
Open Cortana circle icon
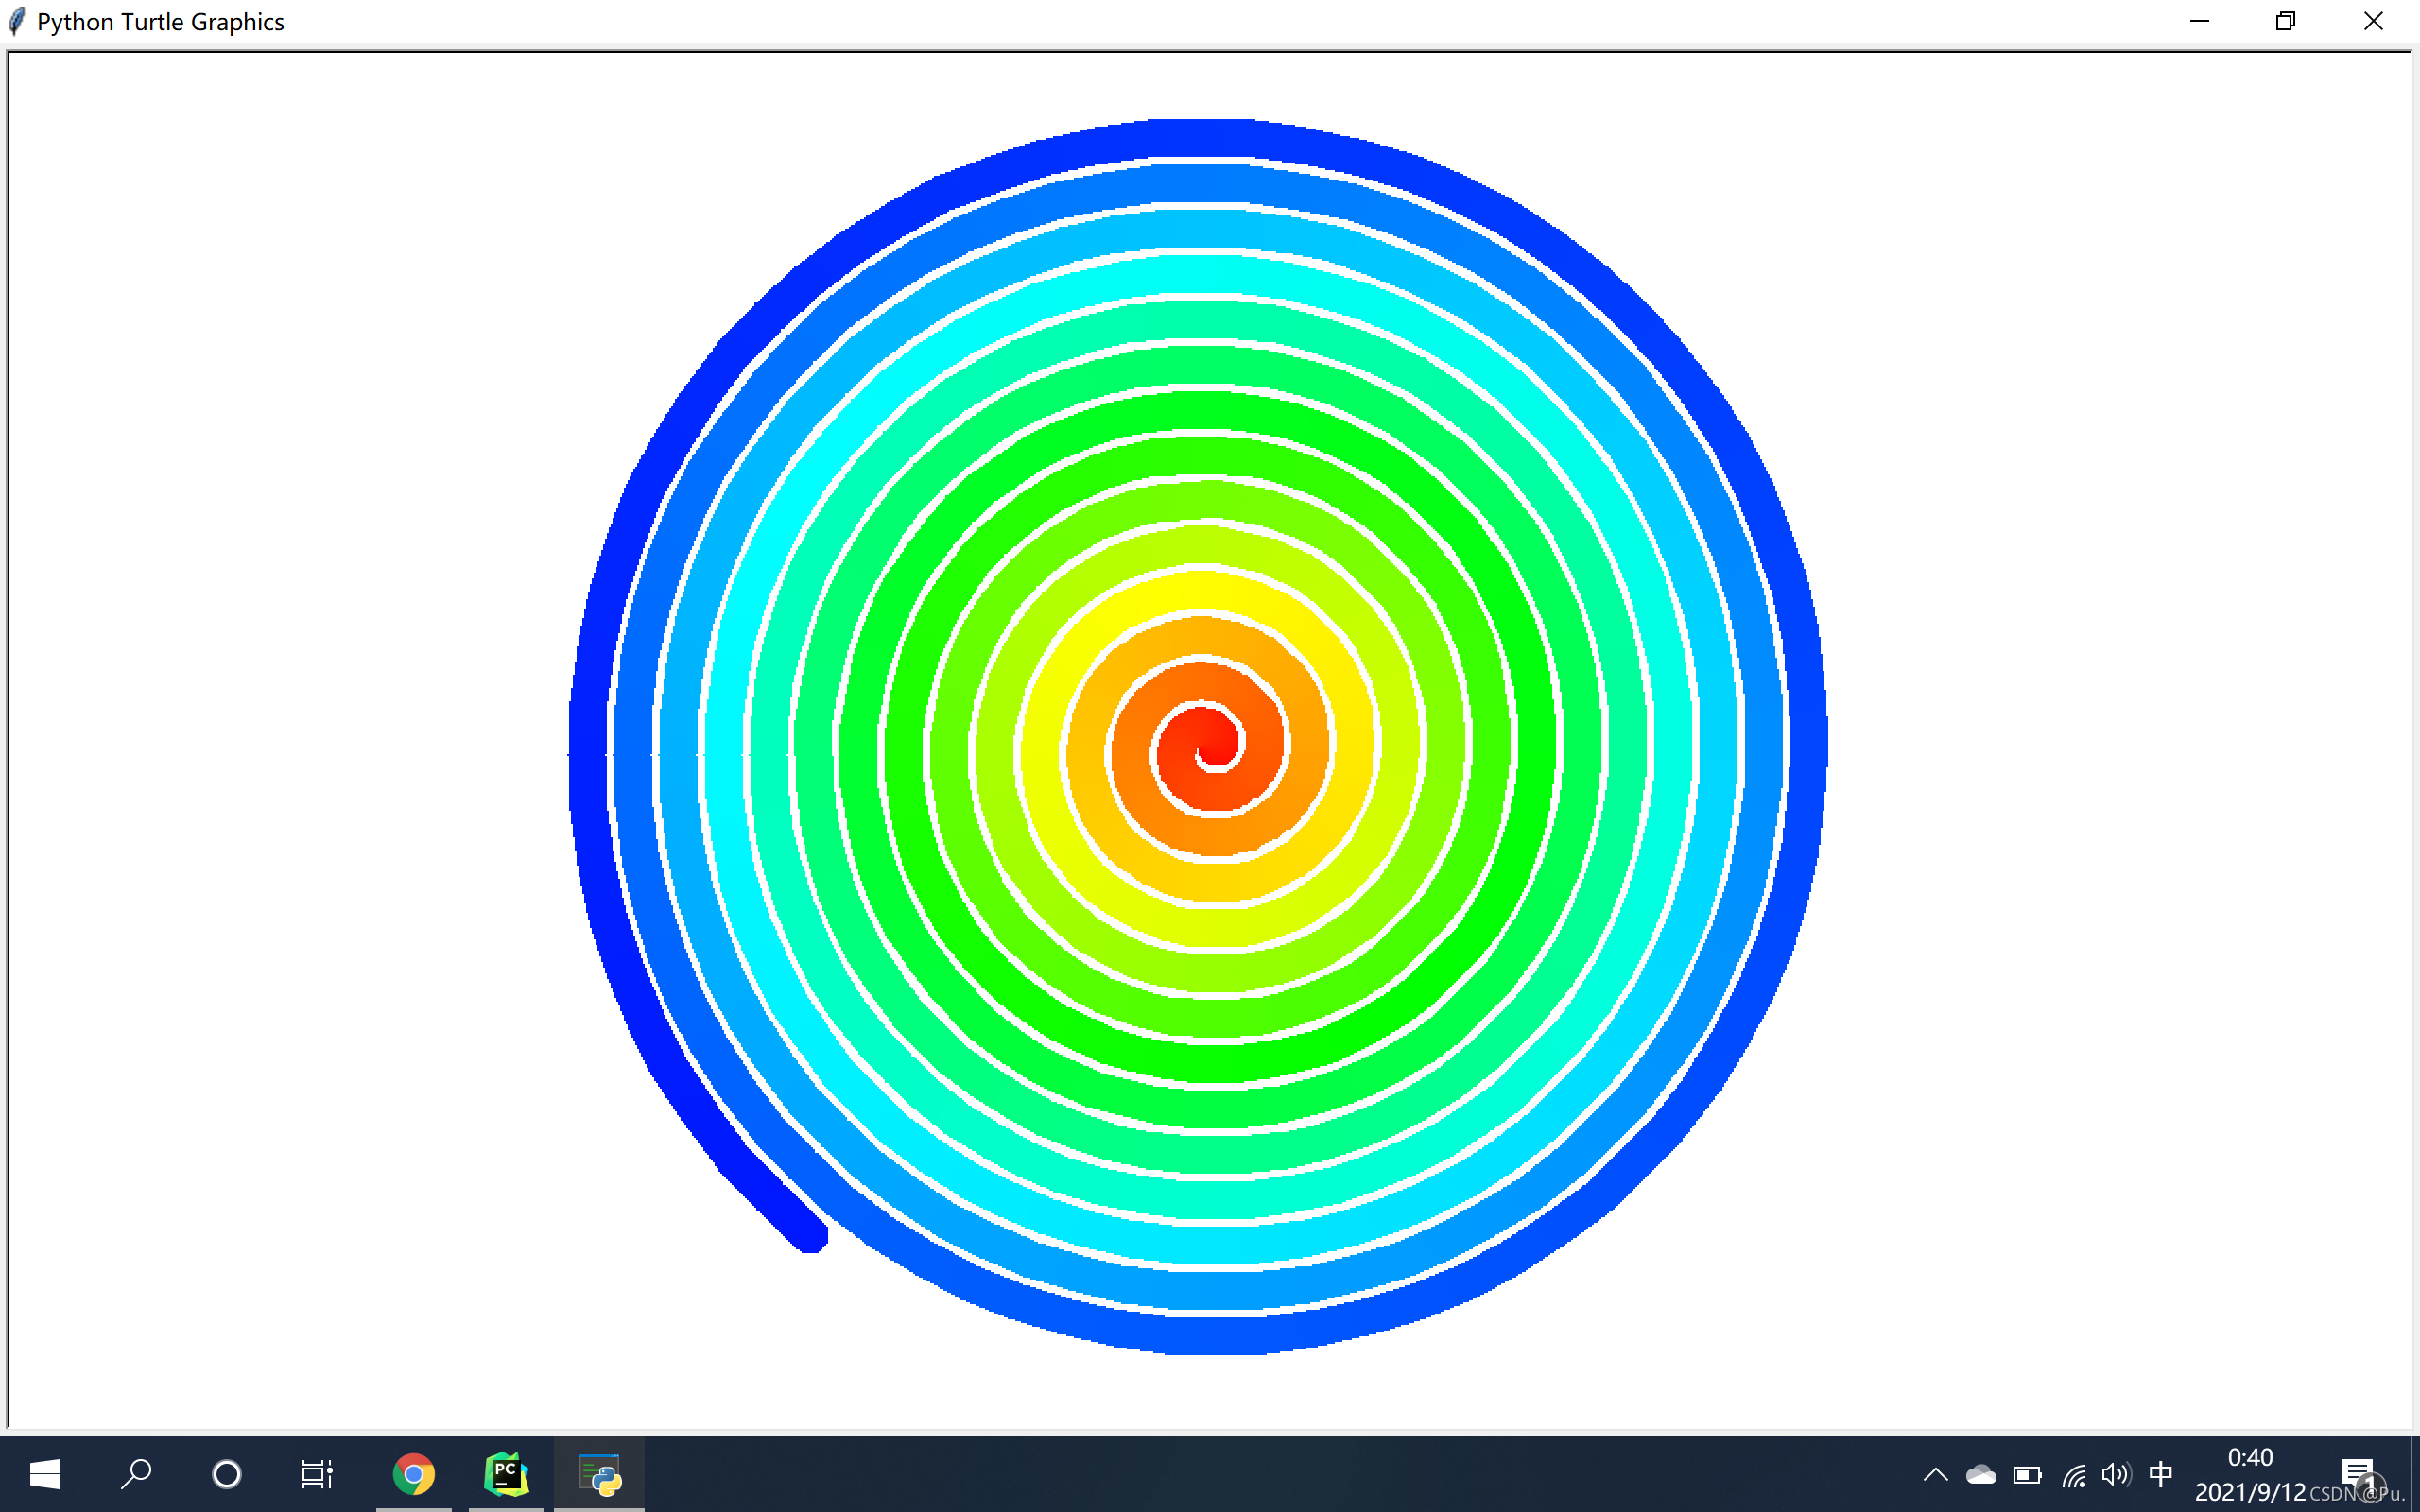(x=227, y=1474)
